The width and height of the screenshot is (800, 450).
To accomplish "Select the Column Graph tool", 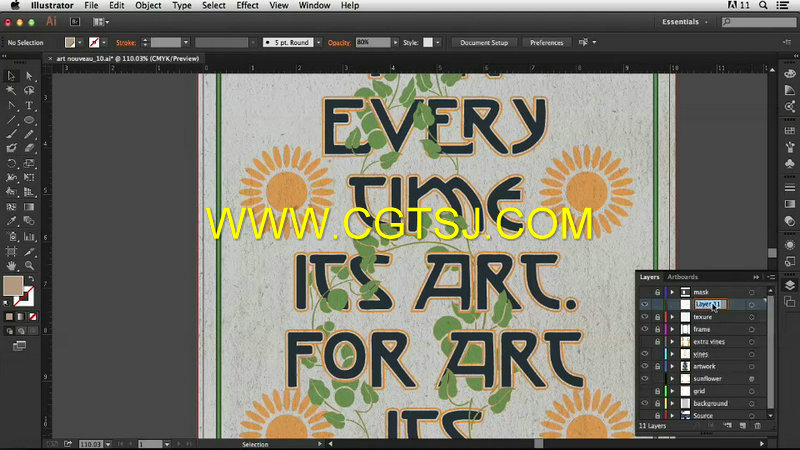I will pyautogui.click(x=29, y=237).
